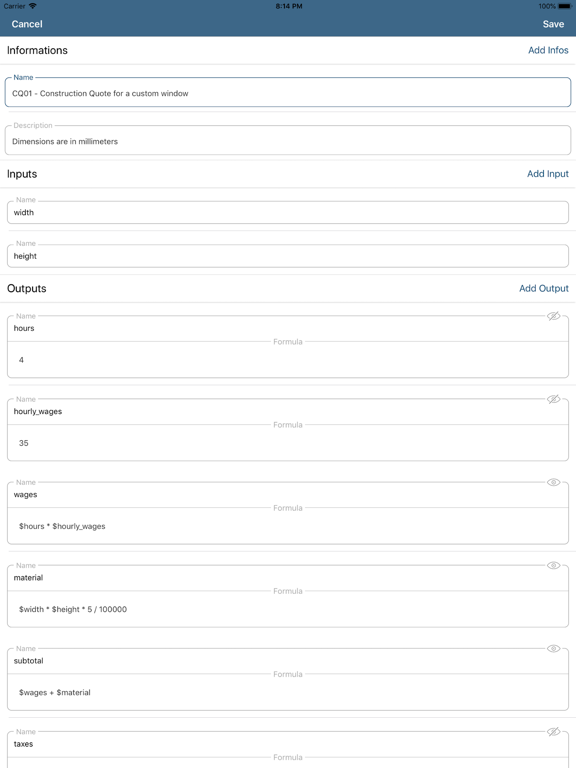576x768 pixels.
Task: Edit the subtotal output name
Action: [288, 661]
